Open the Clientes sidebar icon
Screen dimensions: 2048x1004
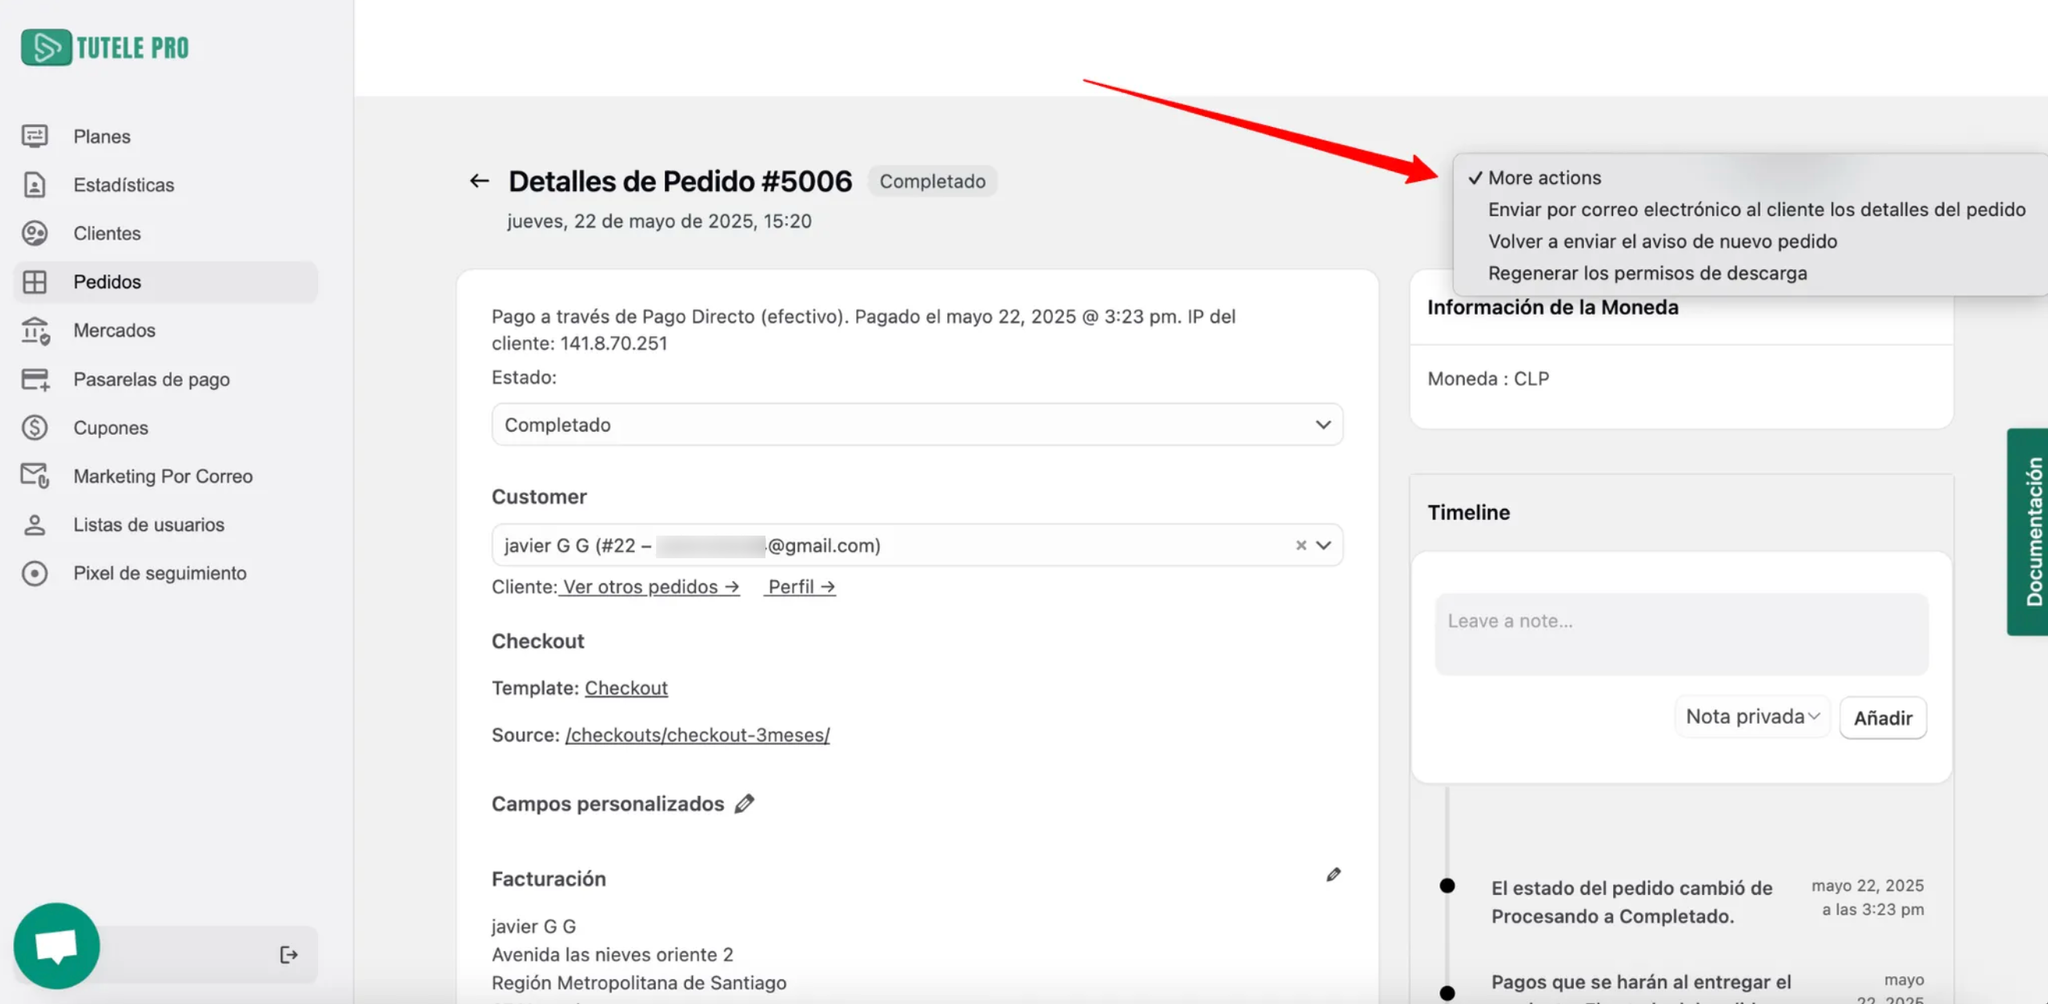(35, 233)
